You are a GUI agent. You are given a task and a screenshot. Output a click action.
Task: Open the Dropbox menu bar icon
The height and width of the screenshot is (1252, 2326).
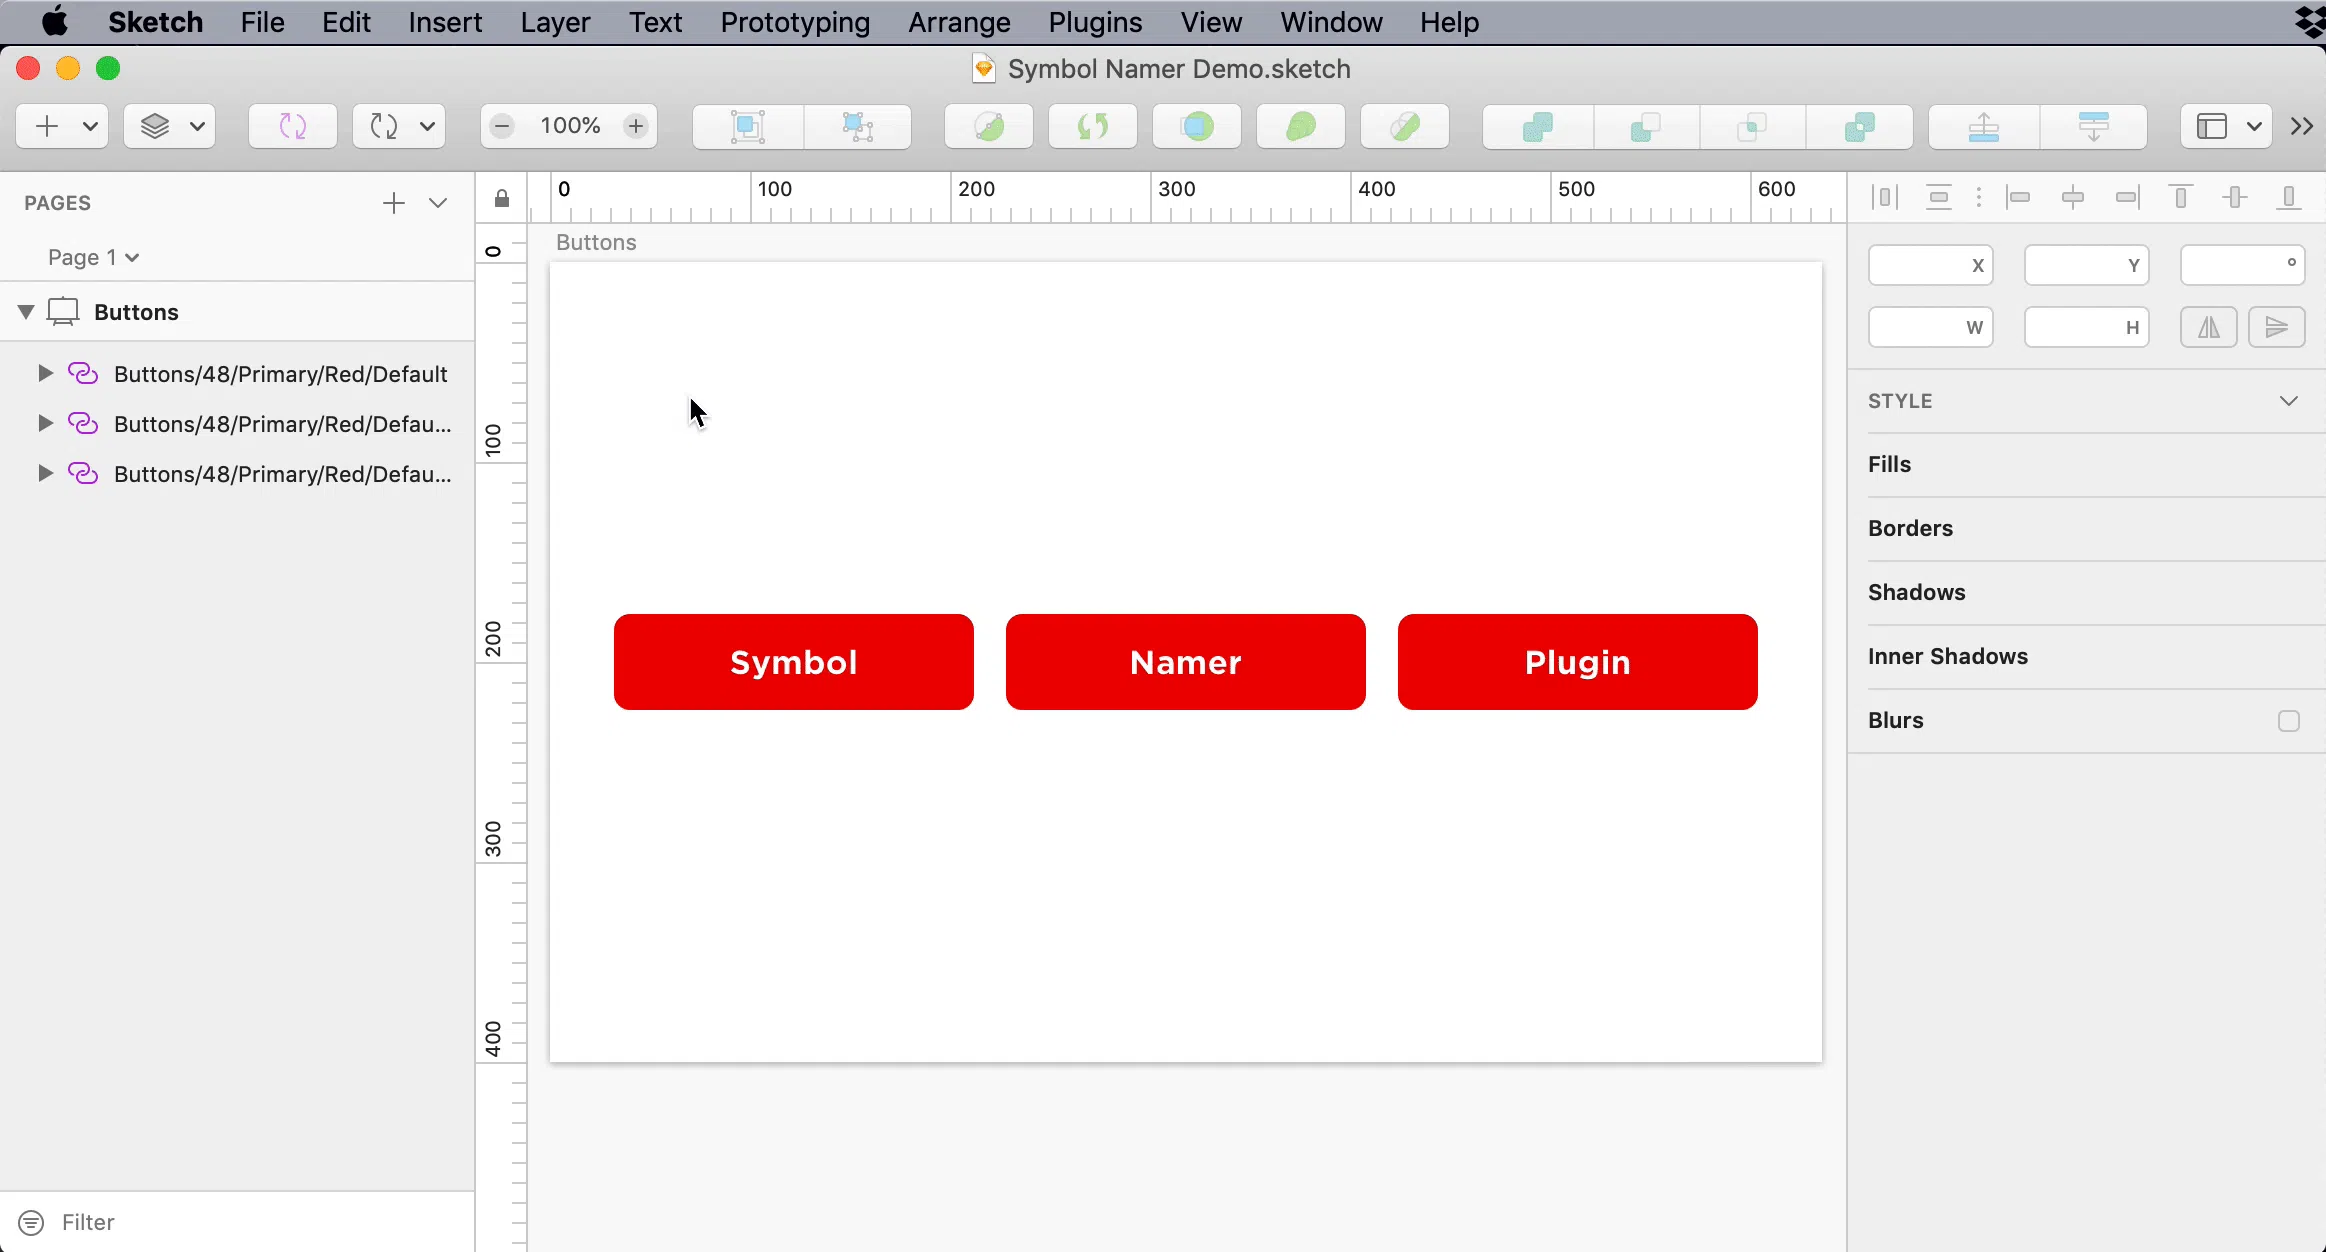[2310, 22]
